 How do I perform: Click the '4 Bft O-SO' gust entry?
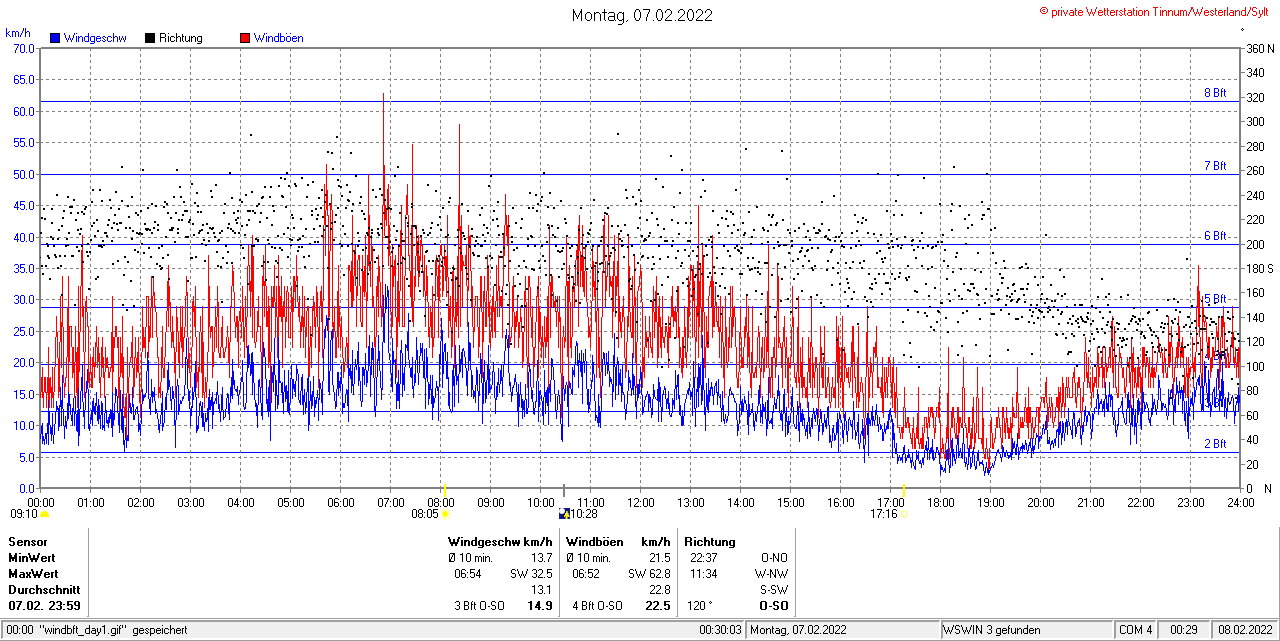pyautogui.click(x=597, y=605)
